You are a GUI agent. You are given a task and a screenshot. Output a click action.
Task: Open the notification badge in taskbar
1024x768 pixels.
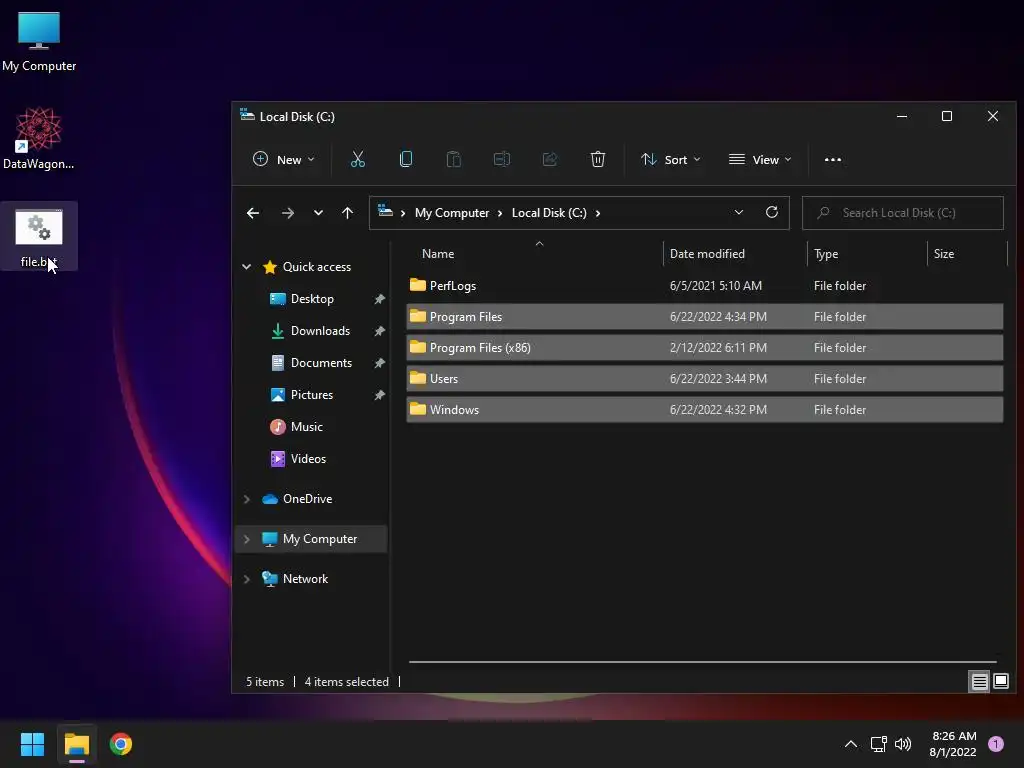[x=996, y=744]
